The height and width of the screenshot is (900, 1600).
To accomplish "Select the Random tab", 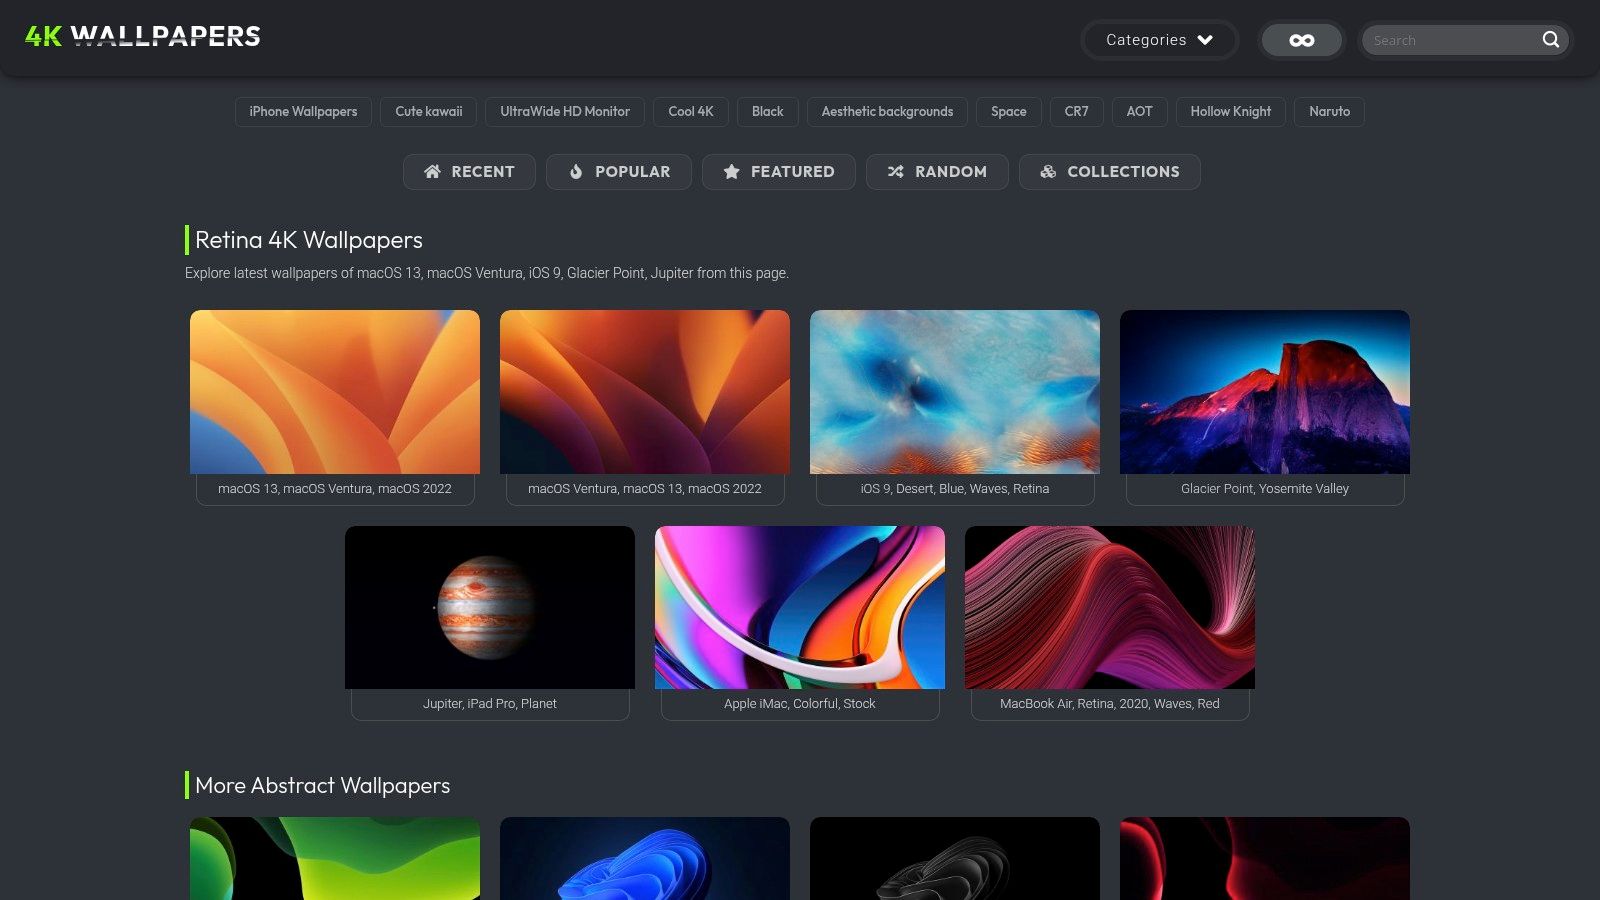I will [937, 172].
